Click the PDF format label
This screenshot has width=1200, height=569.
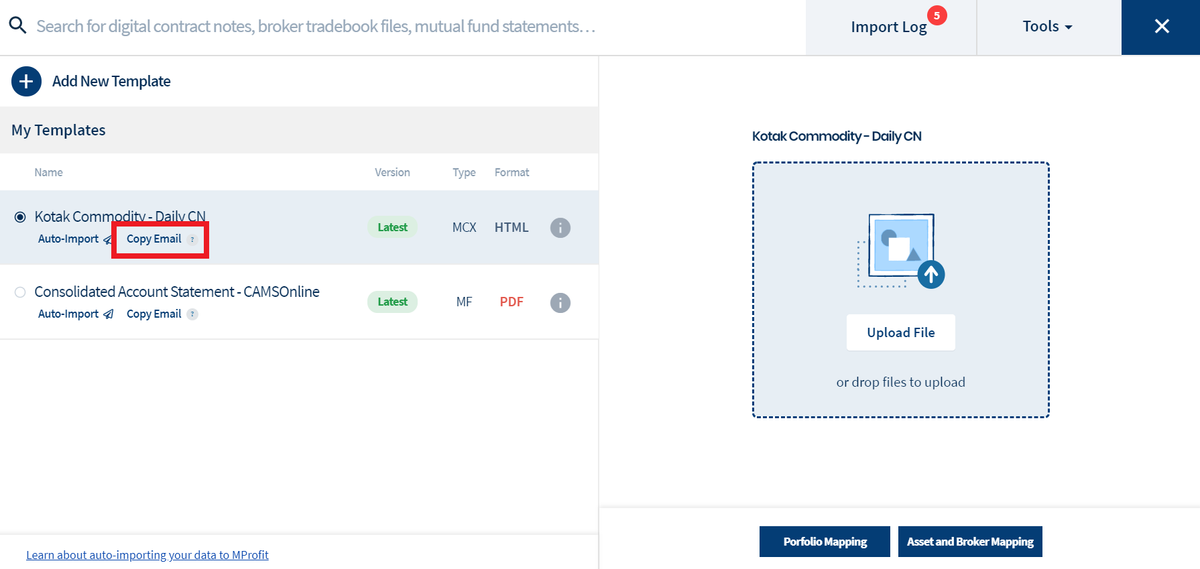(511, 302)
